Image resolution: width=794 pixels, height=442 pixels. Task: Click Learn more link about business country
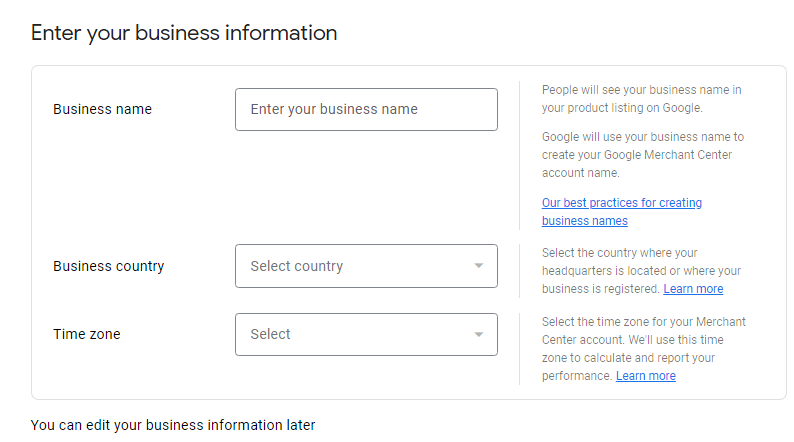[x=693, y=289]
